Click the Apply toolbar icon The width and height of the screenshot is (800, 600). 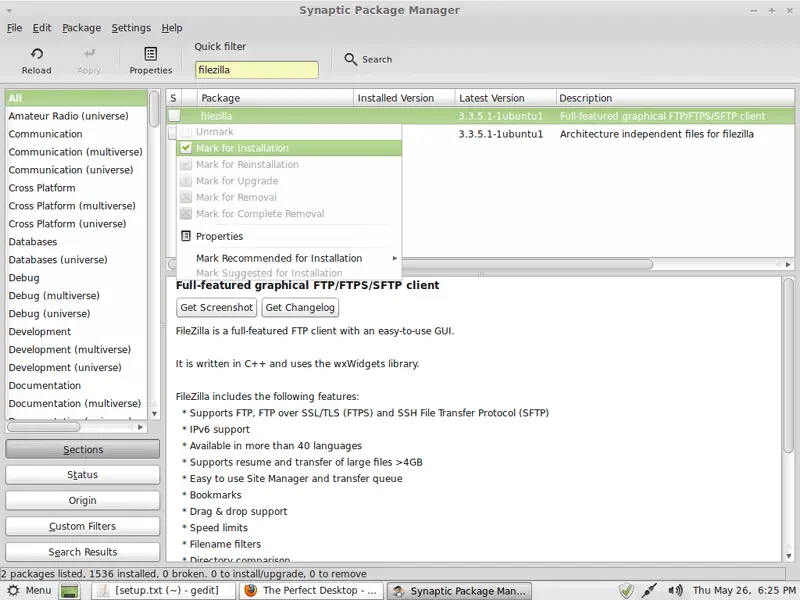89,54
